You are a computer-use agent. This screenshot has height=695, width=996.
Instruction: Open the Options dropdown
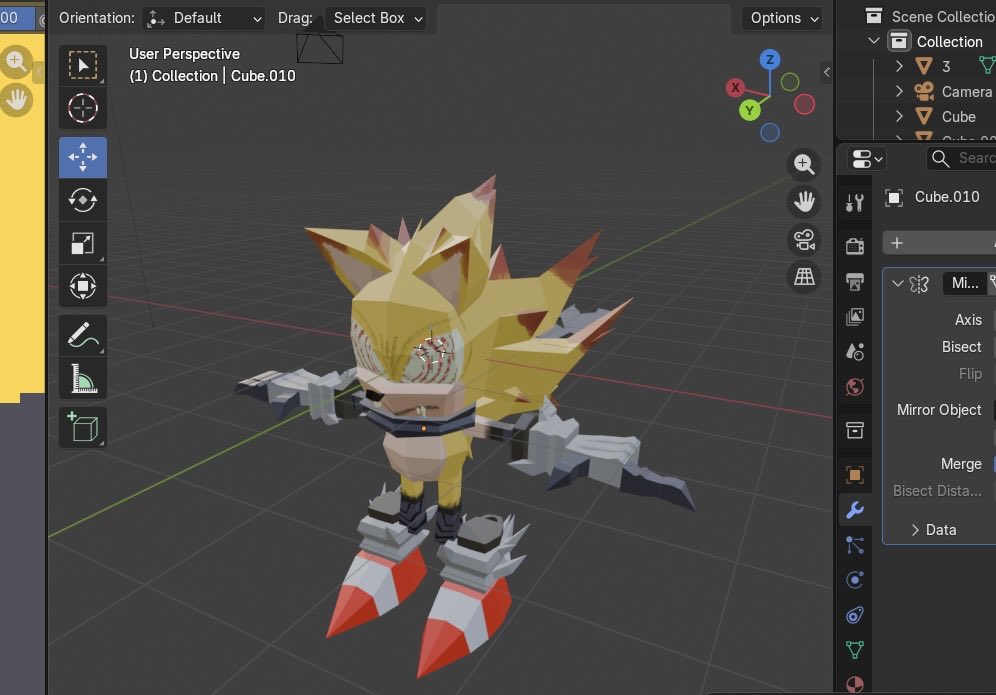click(x=782, y=18)
